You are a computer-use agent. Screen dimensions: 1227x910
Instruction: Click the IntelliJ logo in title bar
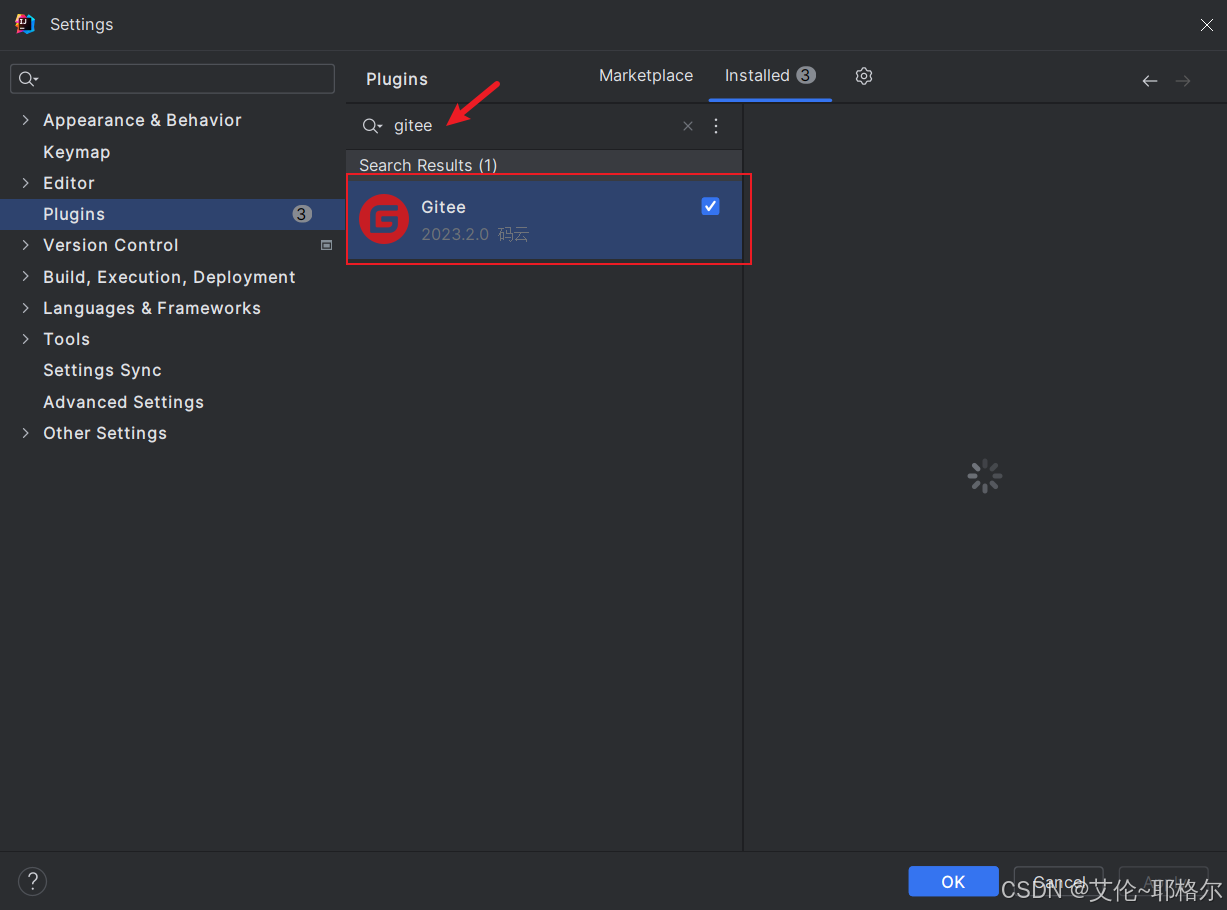point(25,24)
